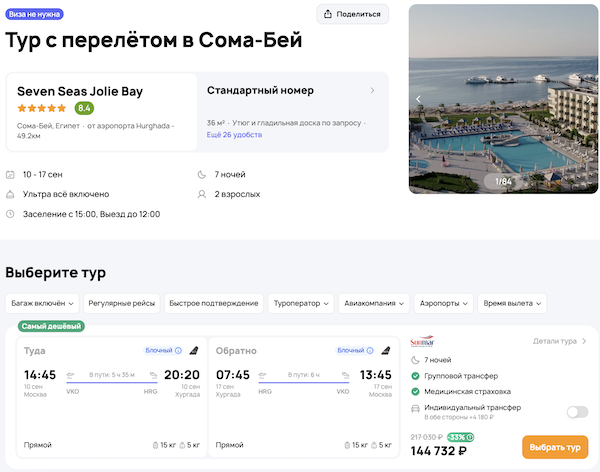Click info icon beside outbound Блочный badge
This screenshot has width=600, height=472.
coord(178,351)
